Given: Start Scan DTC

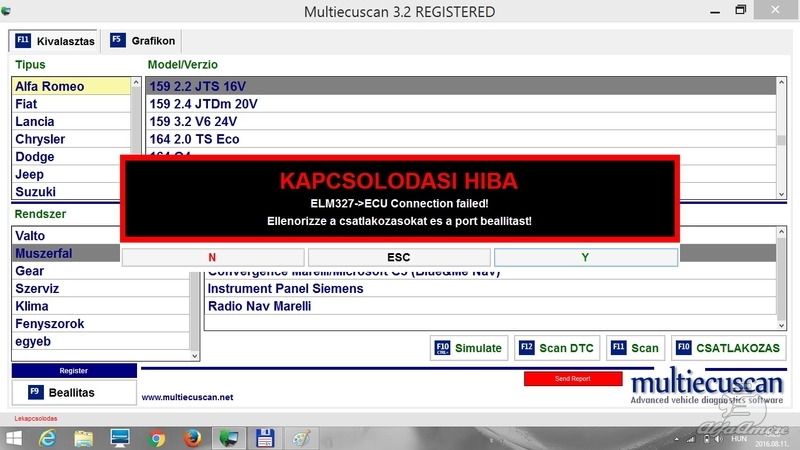Looking at the screenshot, I should (557, 348).
